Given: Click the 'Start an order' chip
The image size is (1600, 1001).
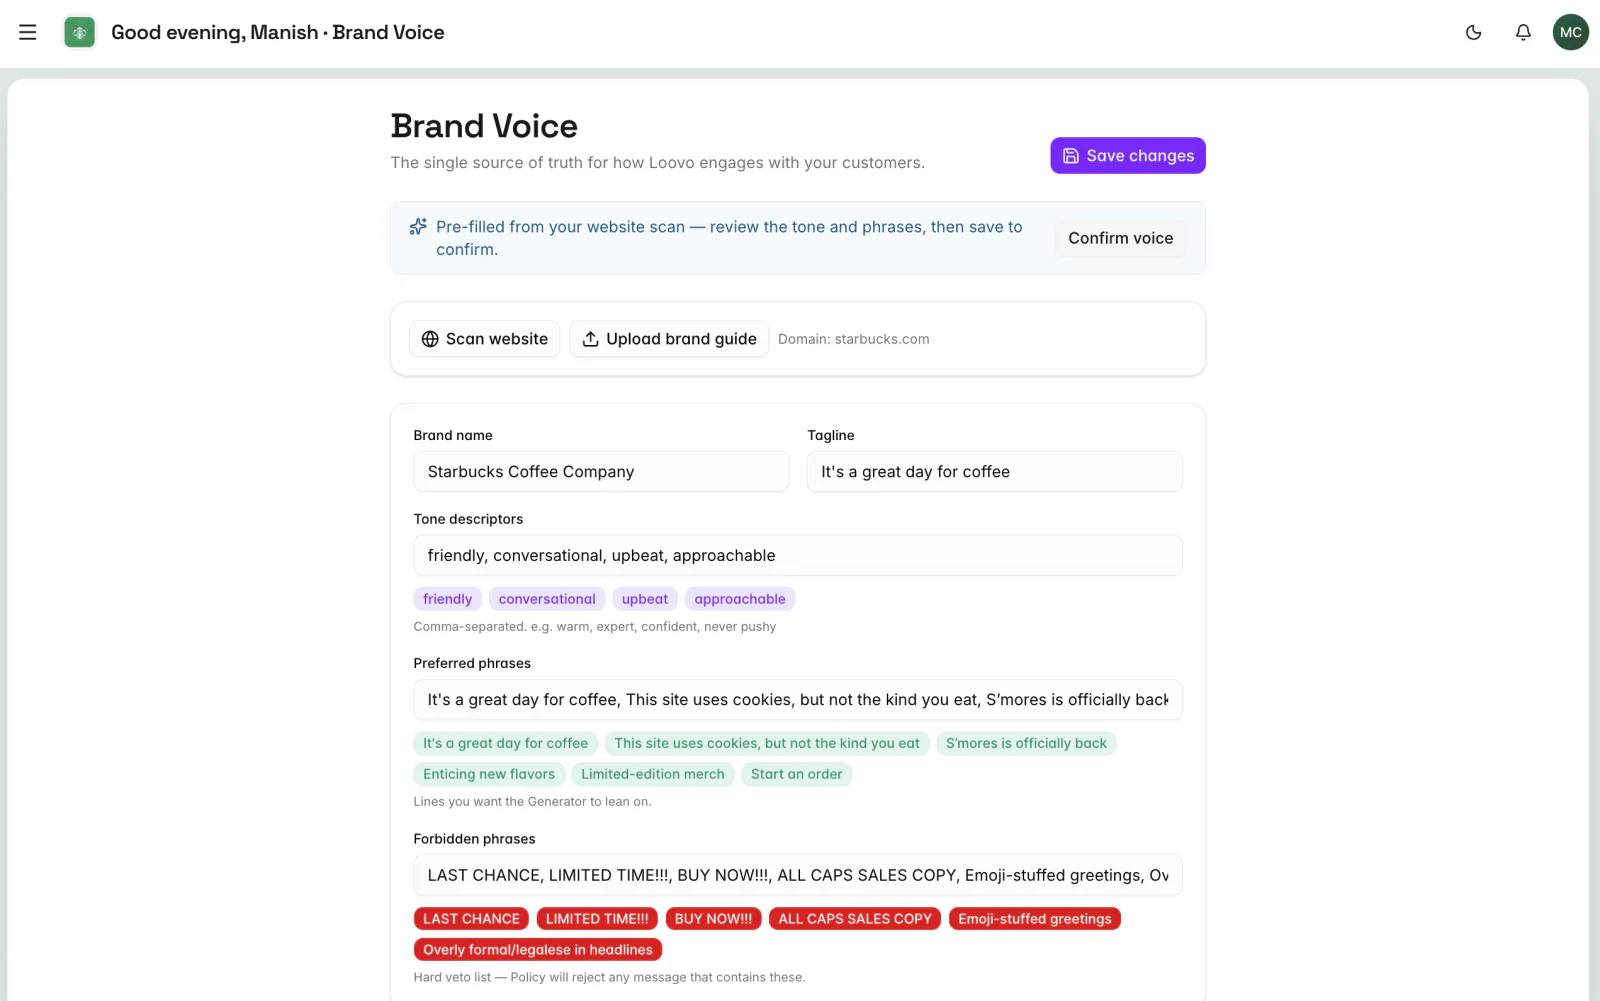Looking at the screenshot, I should click(797, 774).
